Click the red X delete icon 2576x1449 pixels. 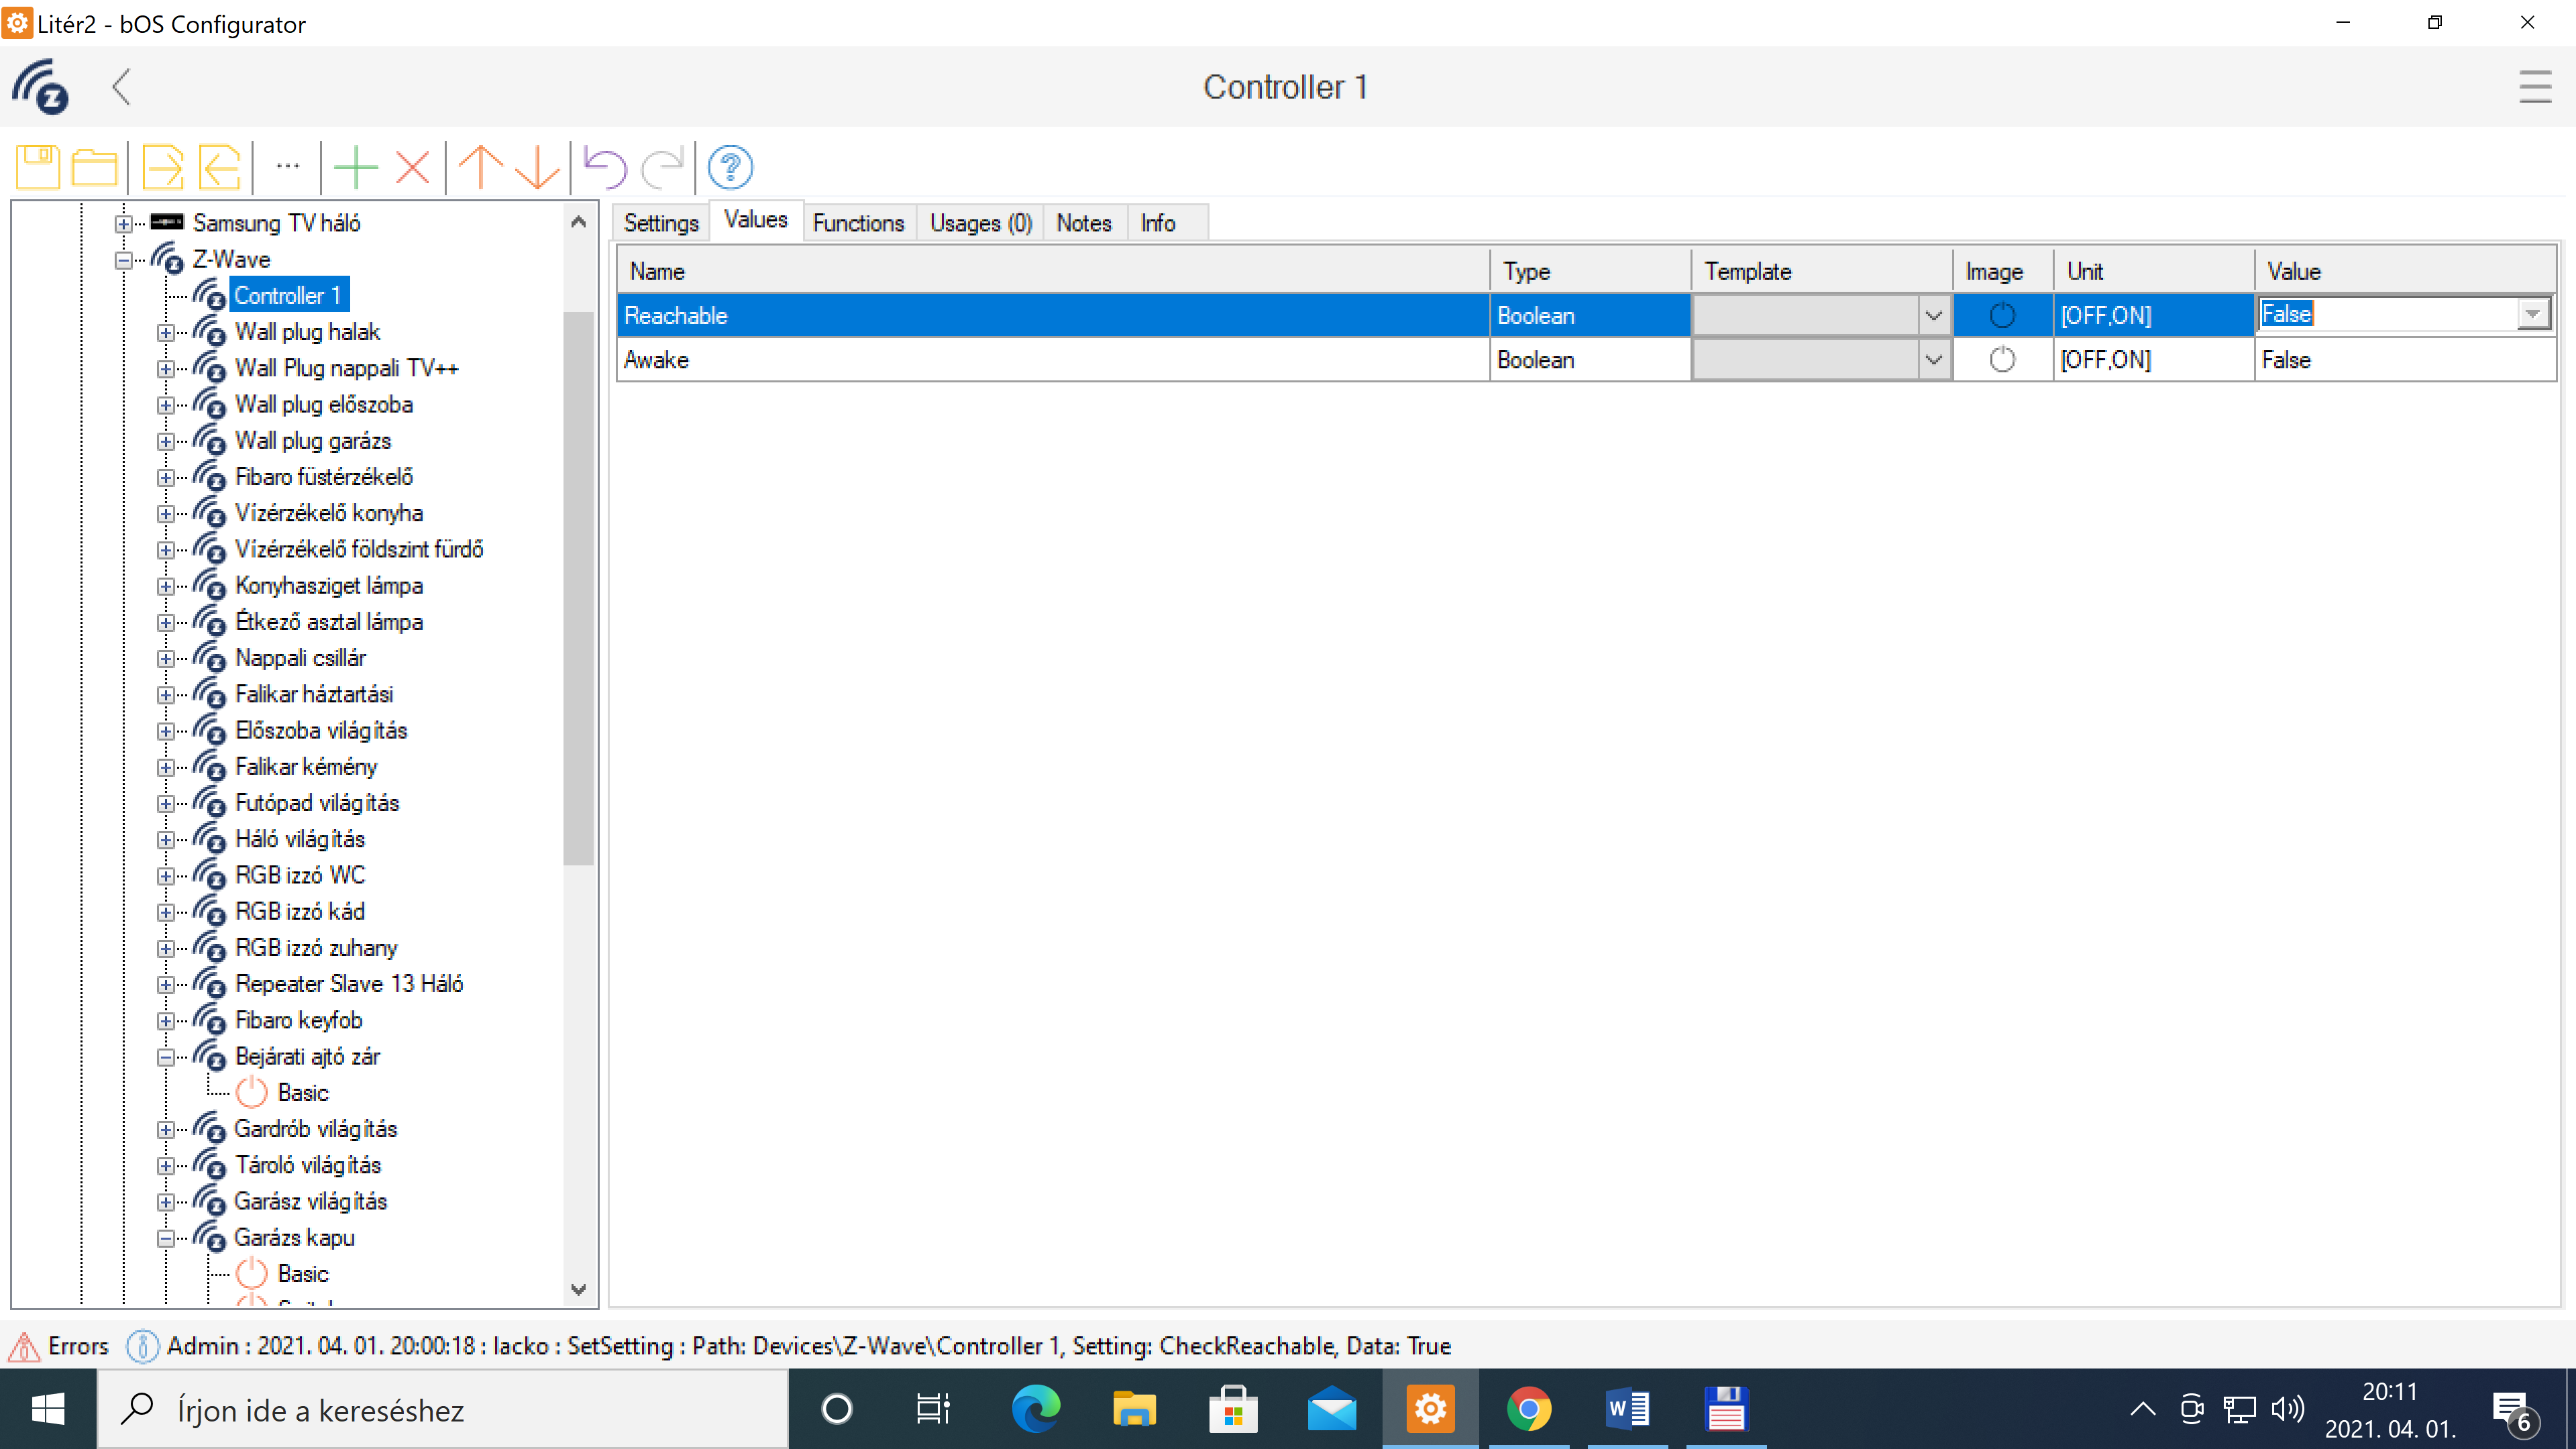(412, 167)
